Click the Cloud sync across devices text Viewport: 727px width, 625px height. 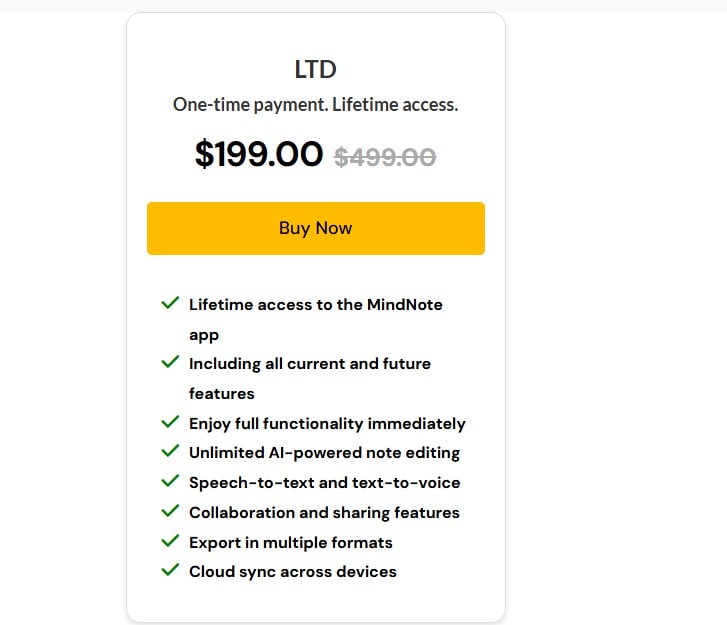pyautogui.click(x=292, y=572)
